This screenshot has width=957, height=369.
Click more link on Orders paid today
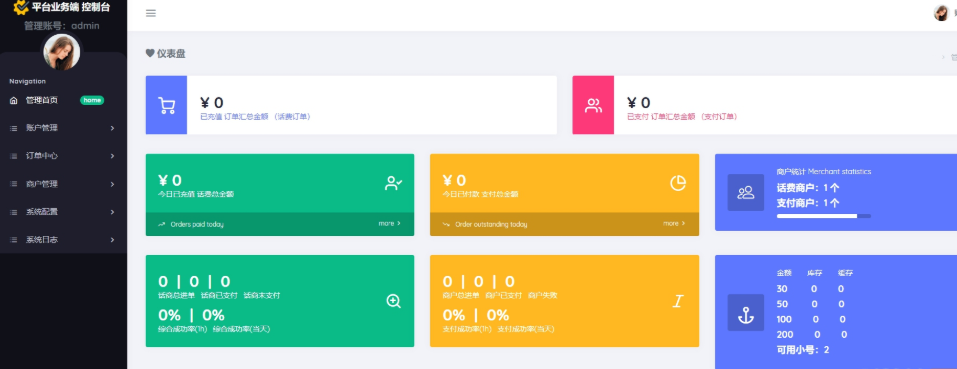[x=389, y=224]
